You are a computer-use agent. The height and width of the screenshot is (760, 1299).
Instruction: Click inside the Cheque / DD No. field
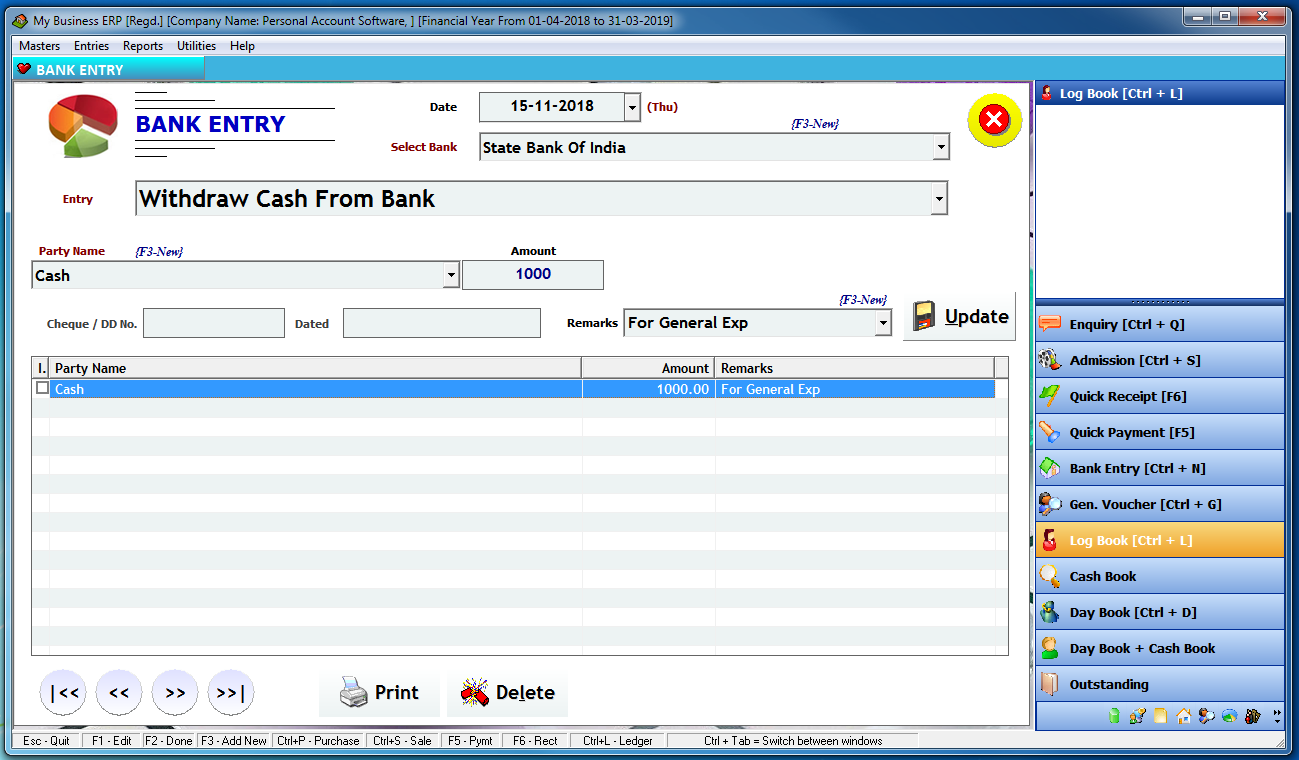[213, 322]
